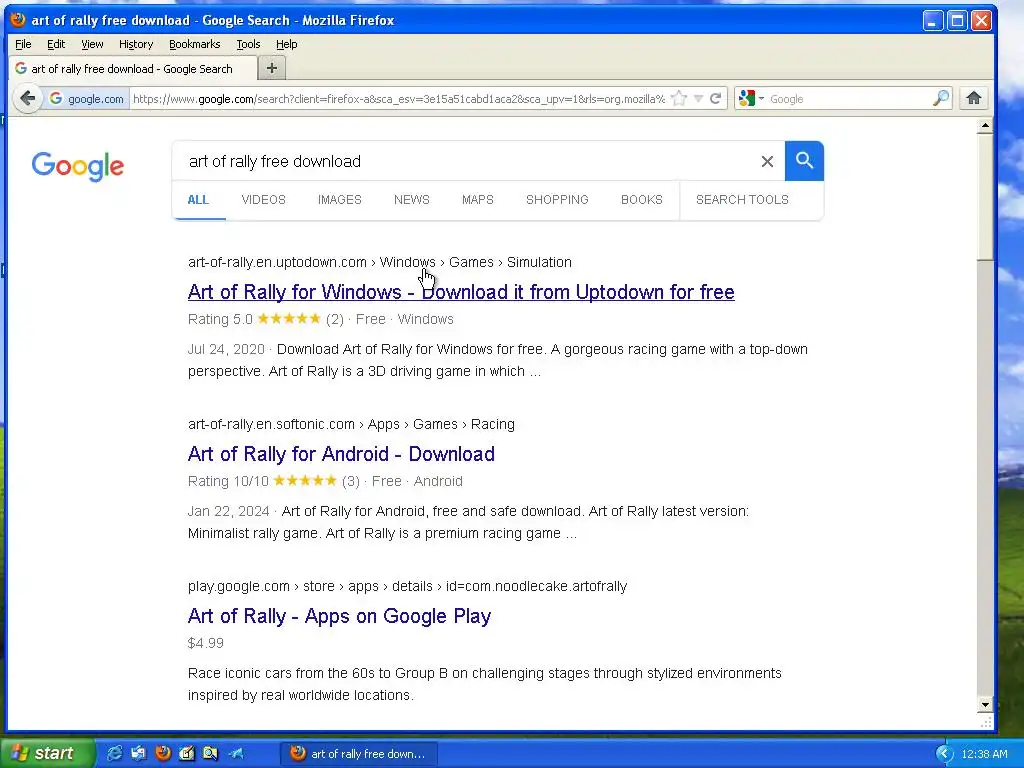Click the Firefox taskbar window button
The width and height of the screenshot is (1024, 768).
click(x=359, y=754)
